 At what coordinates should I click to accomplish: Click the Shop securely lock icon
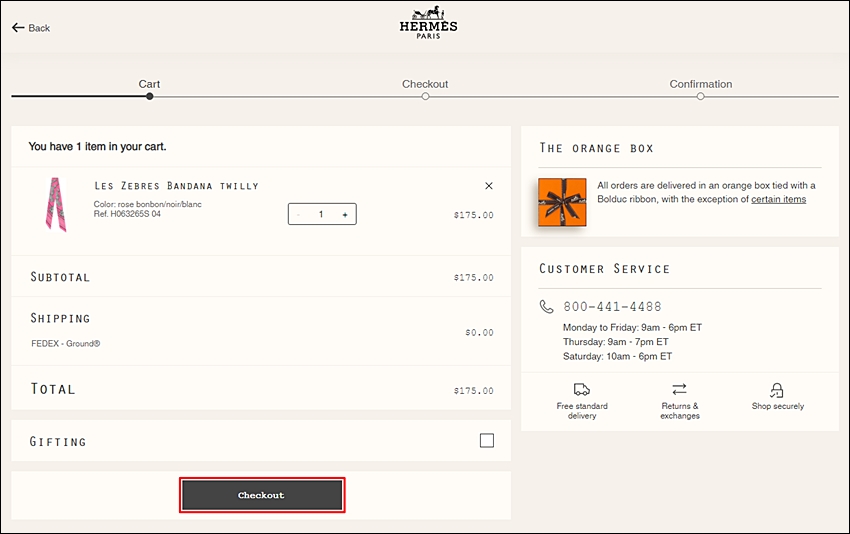(x=777, y=390)
